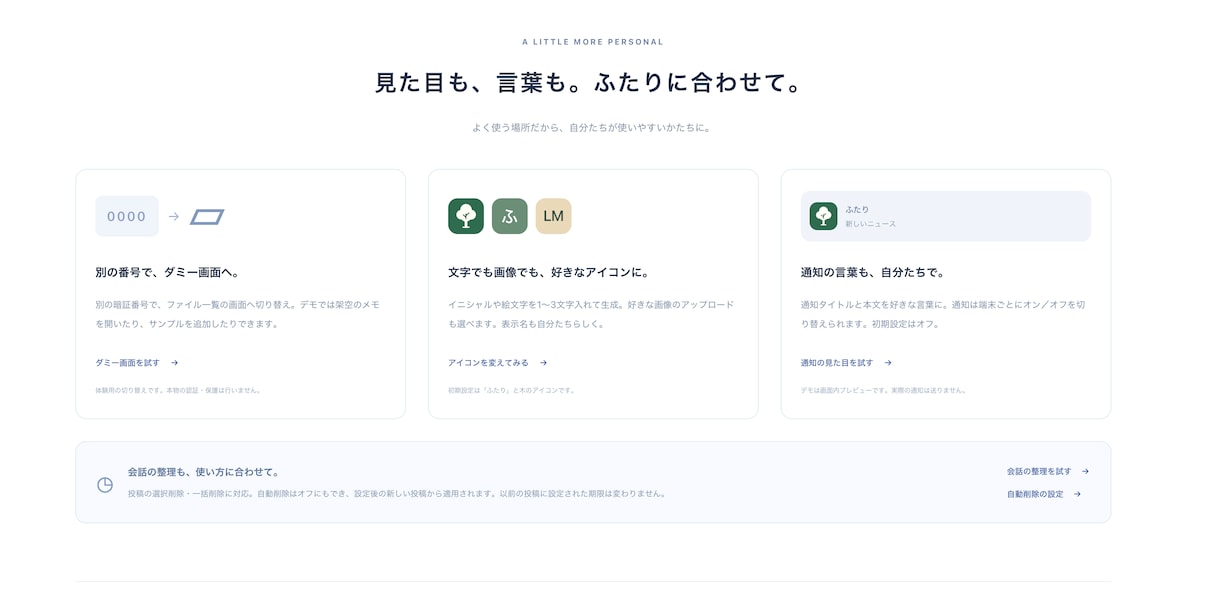Click arrow next to 通知の見た目を試す

click(x=887, y=363)
